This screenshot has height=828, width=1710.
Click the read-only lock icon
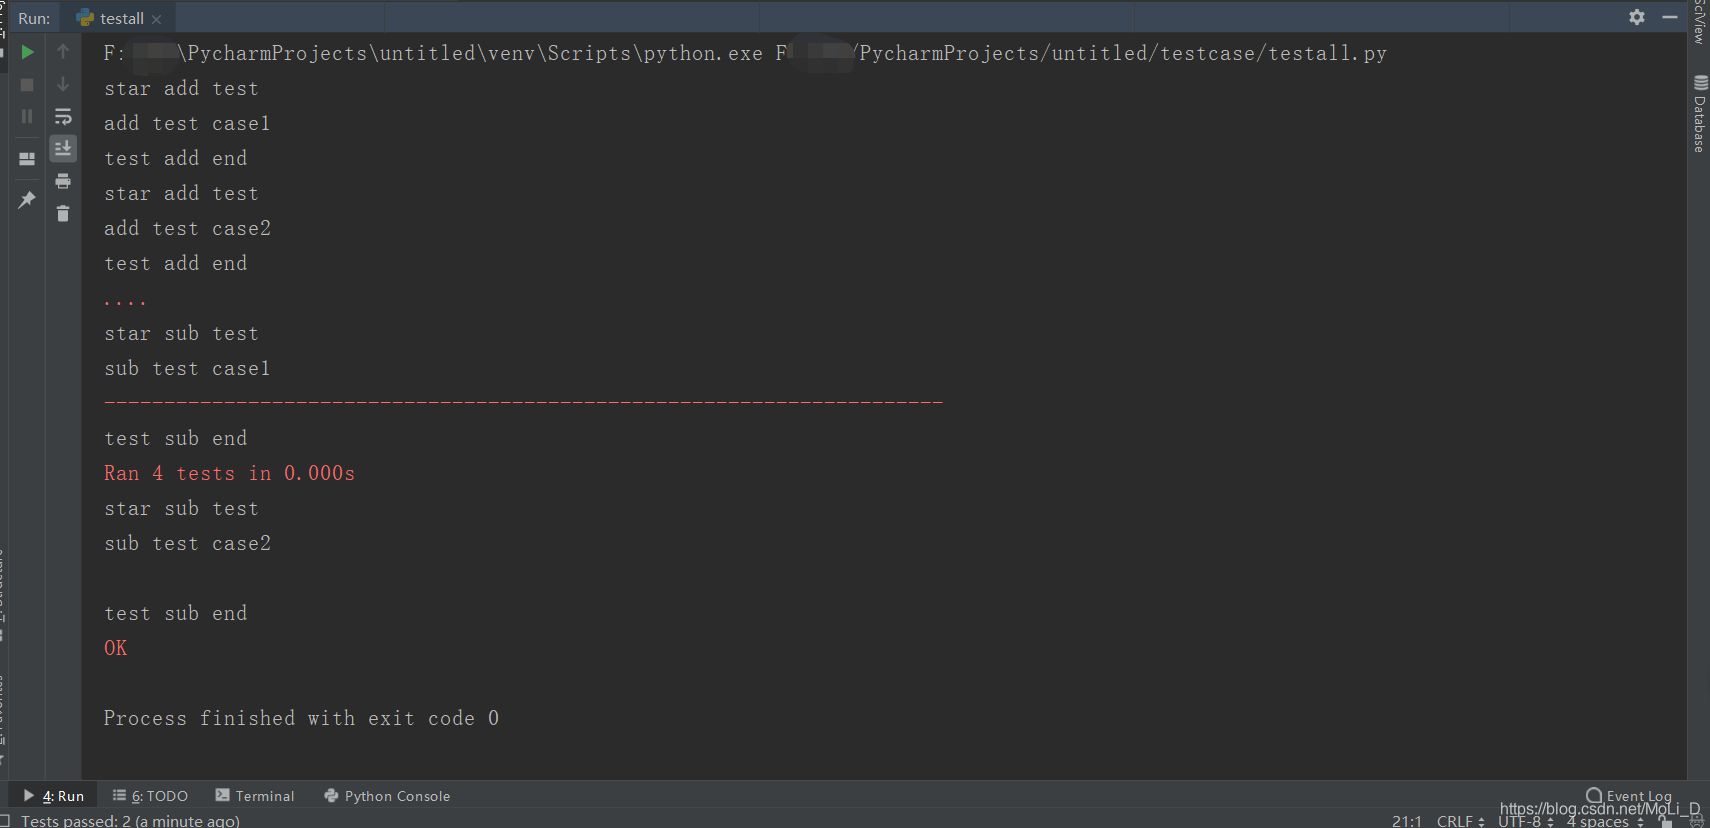[x=1665, y=821]
